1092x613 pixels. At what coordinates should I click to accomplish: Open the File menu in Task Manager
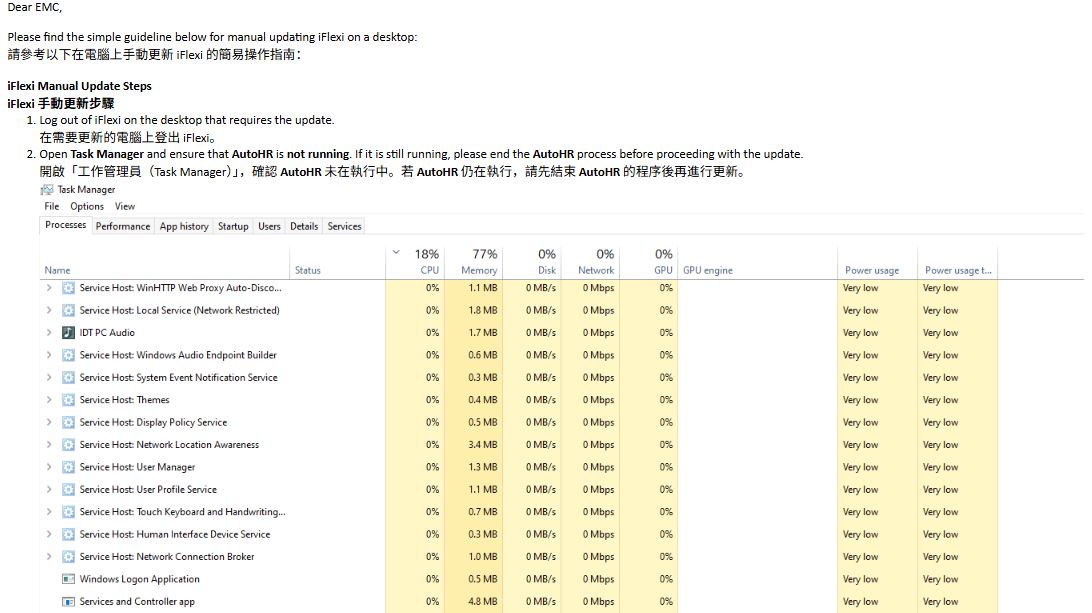pyautogui.click(x=52, y=206)
